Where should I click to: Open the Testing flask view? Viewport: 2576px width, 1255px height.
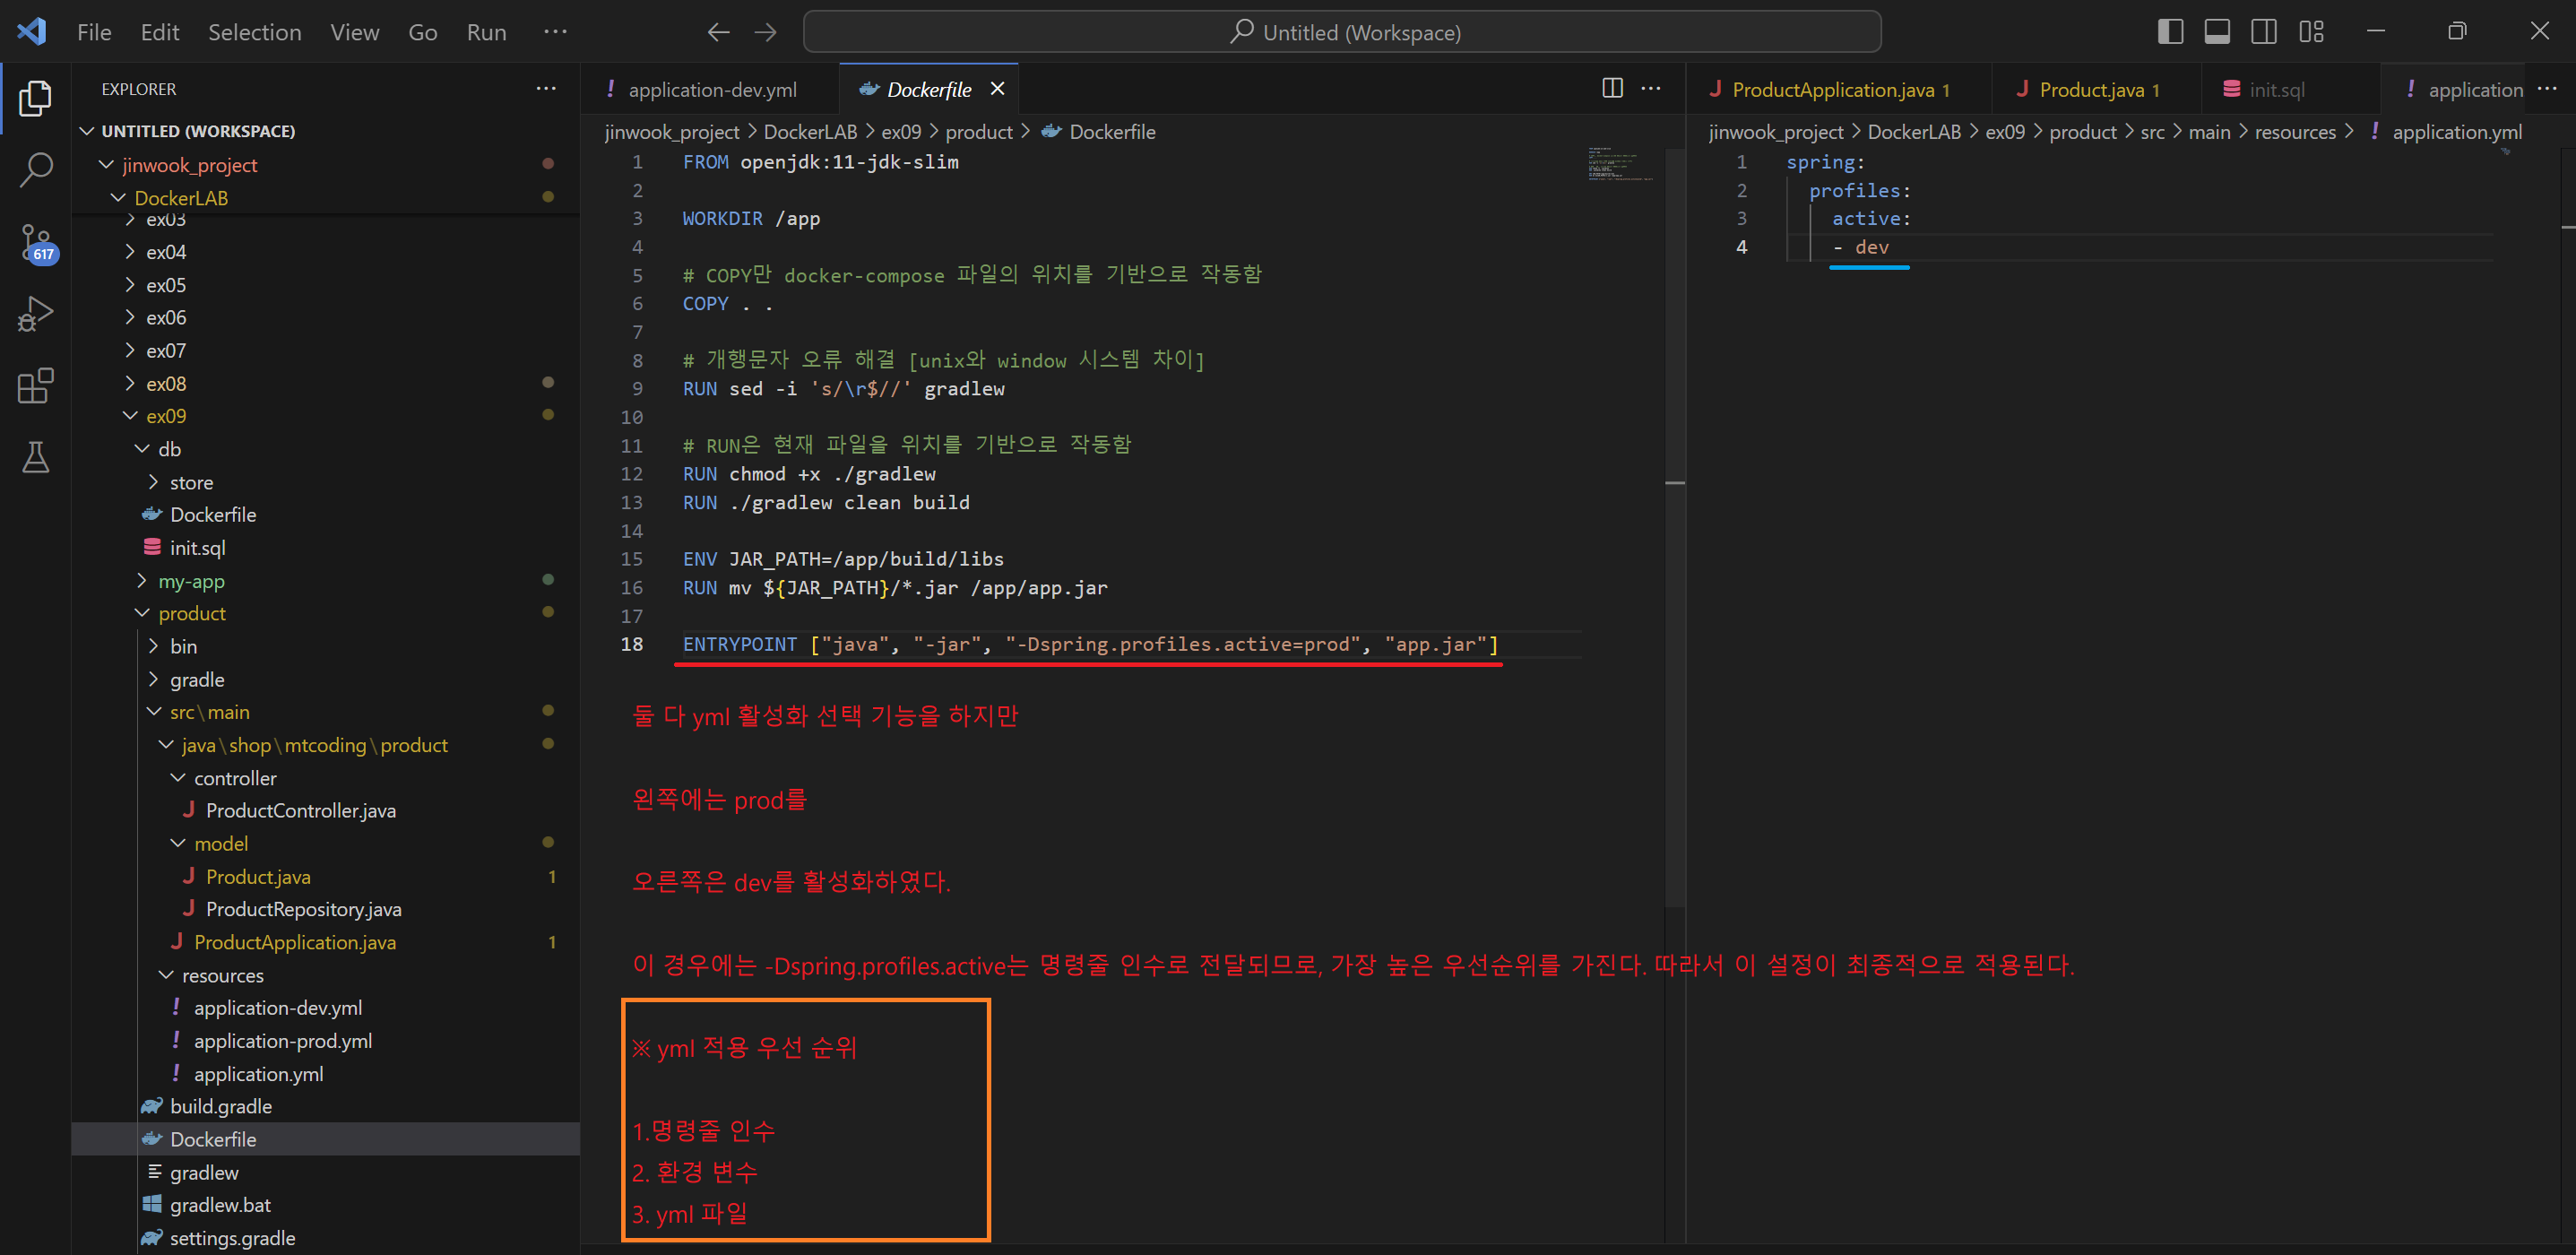click(x=36, y=457)
